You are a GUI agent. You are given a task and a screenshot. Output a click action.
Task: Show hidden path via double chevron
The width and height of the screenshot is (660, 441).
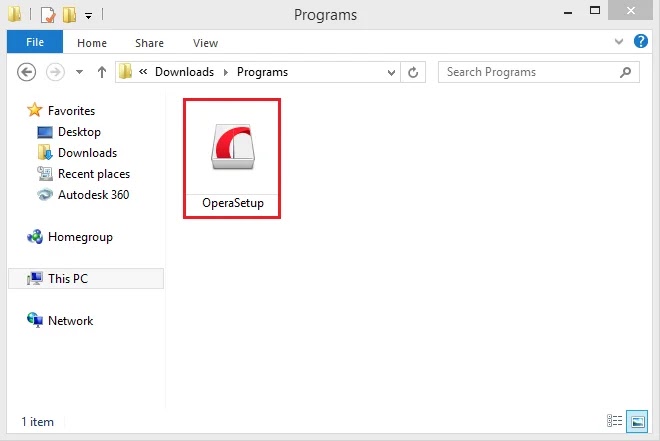(x=143, y=72)
